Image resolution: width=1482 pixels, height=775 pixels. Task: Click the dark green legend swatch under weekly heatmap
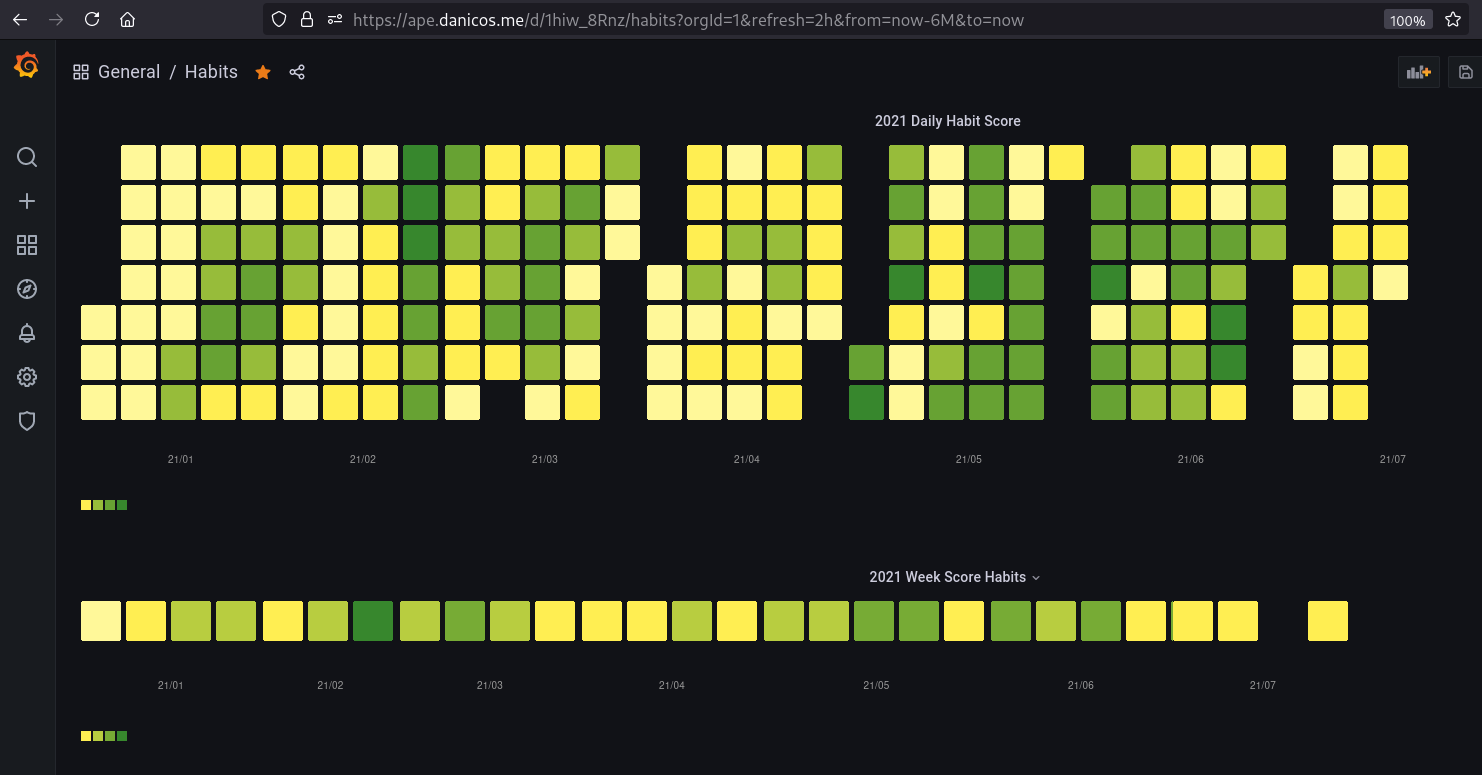click(x=122, y=736)
